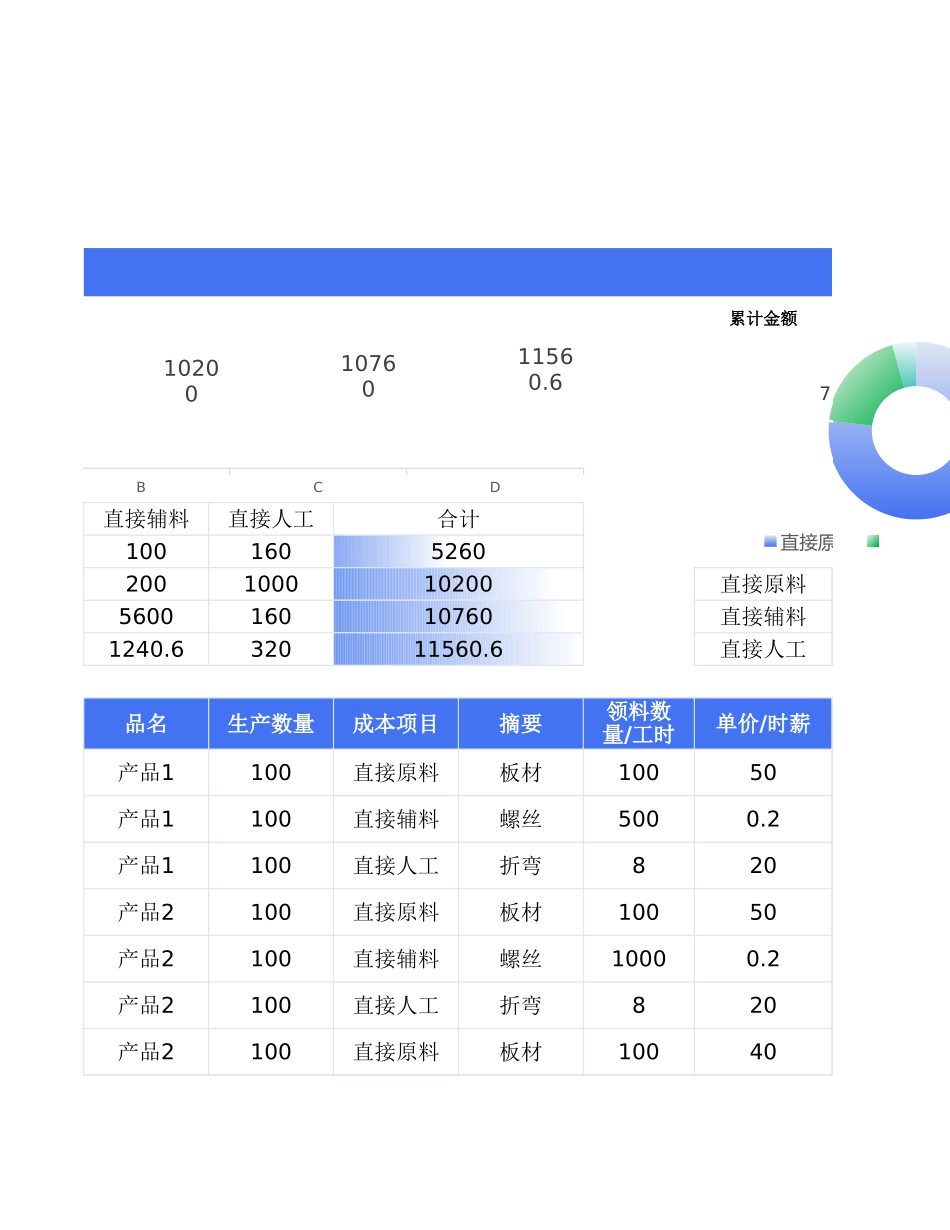950x1230 pixels.
Task: Click the green legend swatch beside the chart
Action: coord(872,541)
